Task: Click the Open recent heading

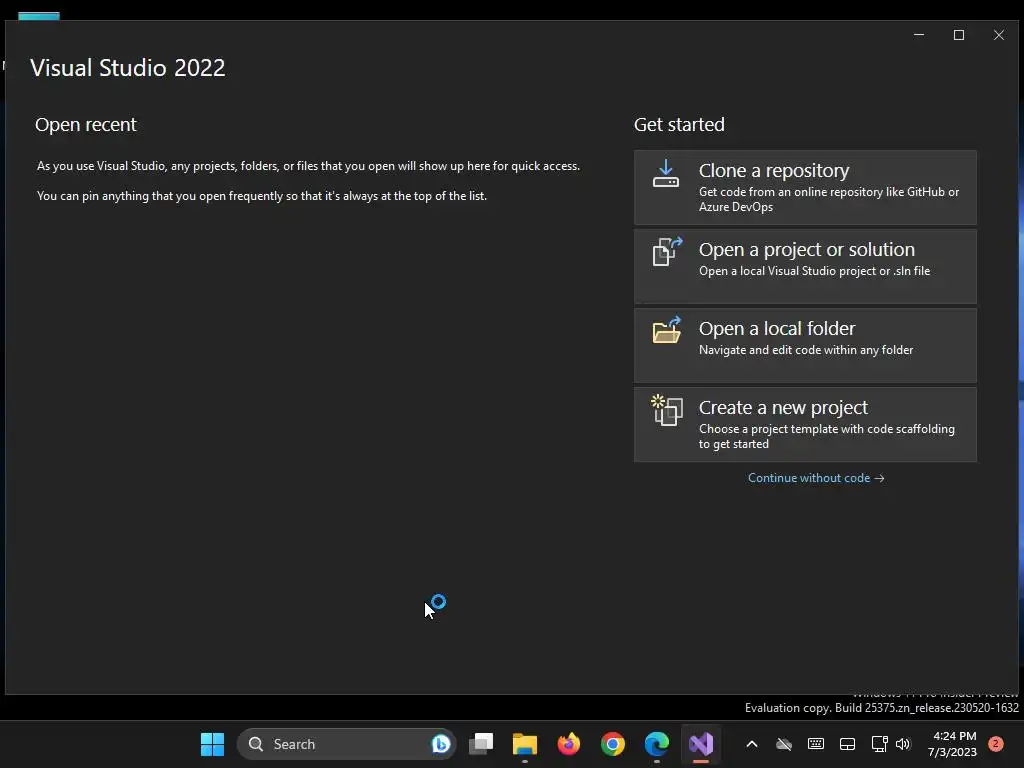Action: coord(86,125)
